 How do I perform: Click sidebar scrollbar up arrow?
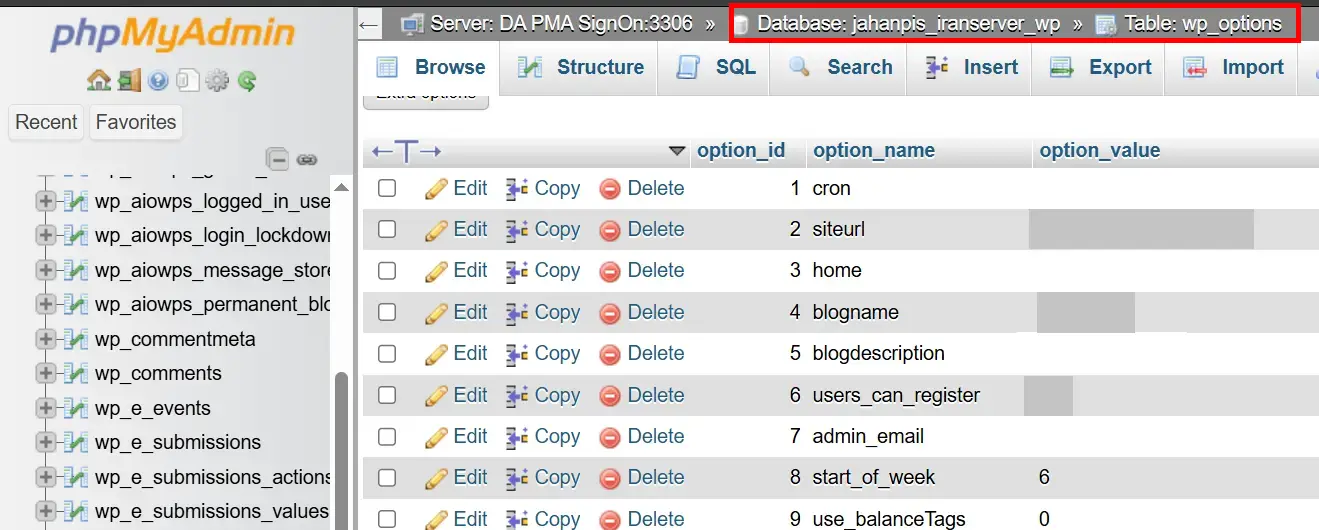tap(341, 188)
